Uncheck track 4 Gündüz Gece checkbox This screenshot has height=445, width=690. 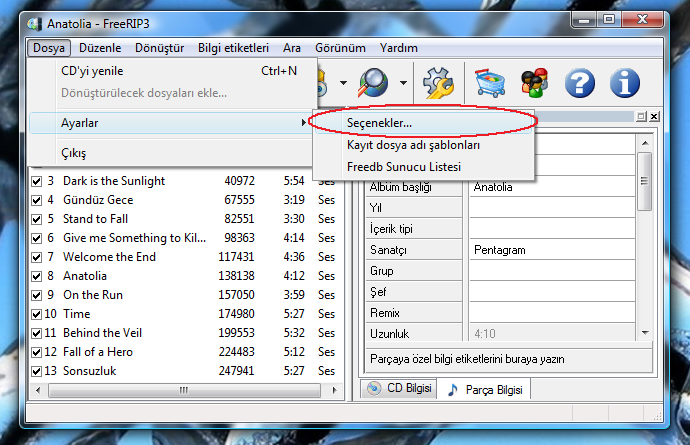(x=37, y=200)
